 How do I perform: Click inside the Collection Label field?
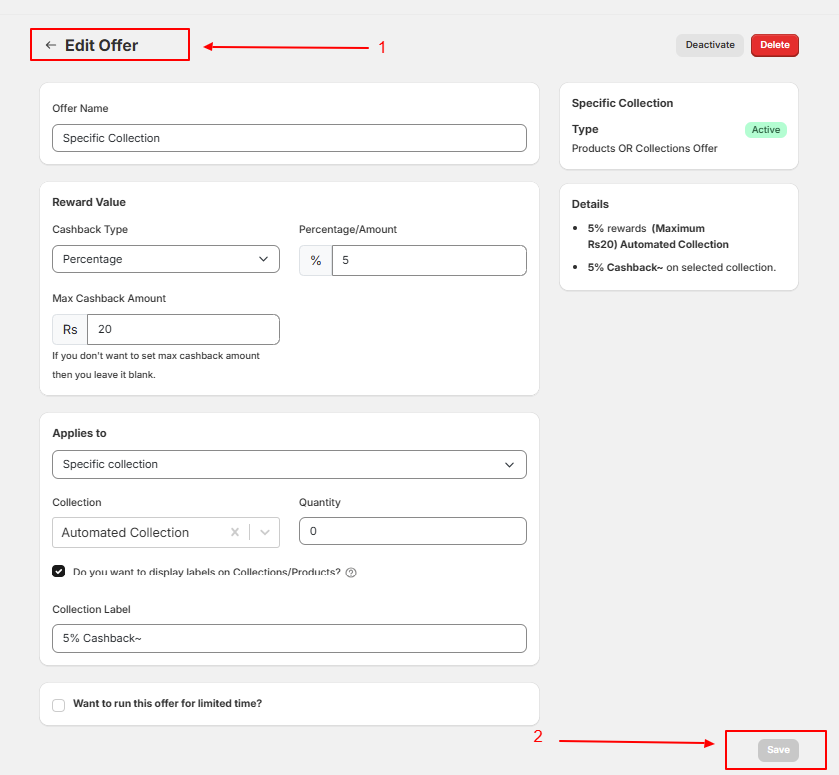pyautogui.click(x=289, y=638)
